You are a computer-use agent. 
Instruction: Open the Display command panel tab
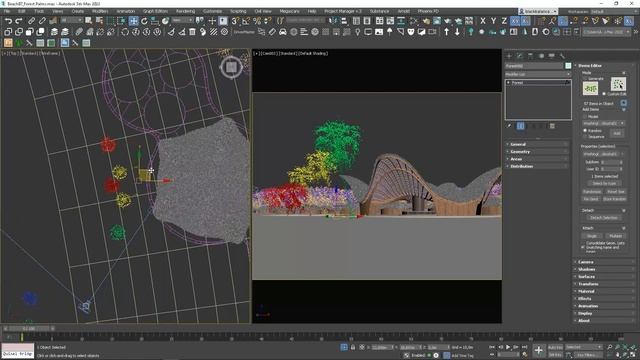552,56
